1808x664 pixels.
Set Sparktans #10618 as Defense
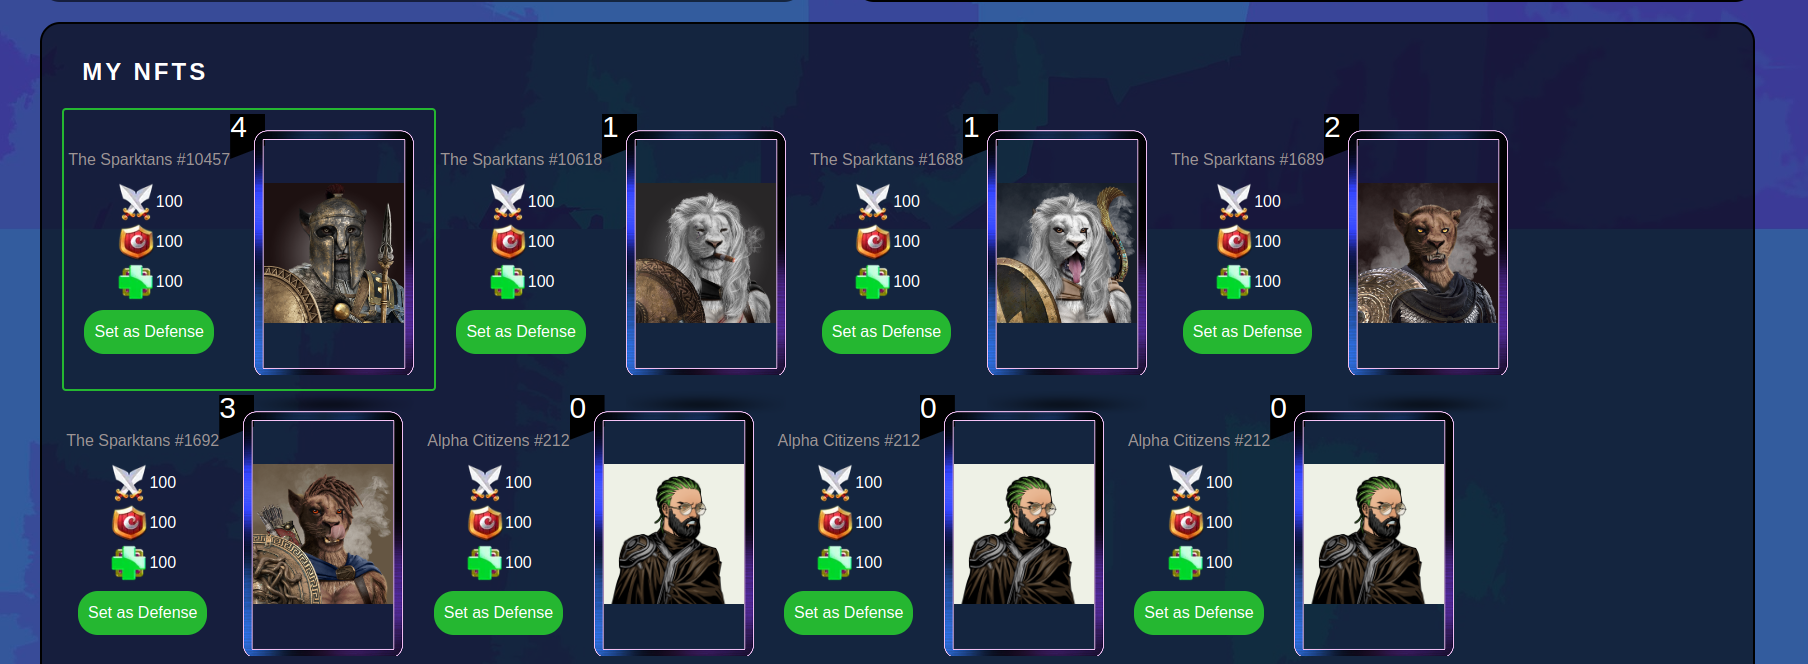pyautogui.click(x=521, y=332)
